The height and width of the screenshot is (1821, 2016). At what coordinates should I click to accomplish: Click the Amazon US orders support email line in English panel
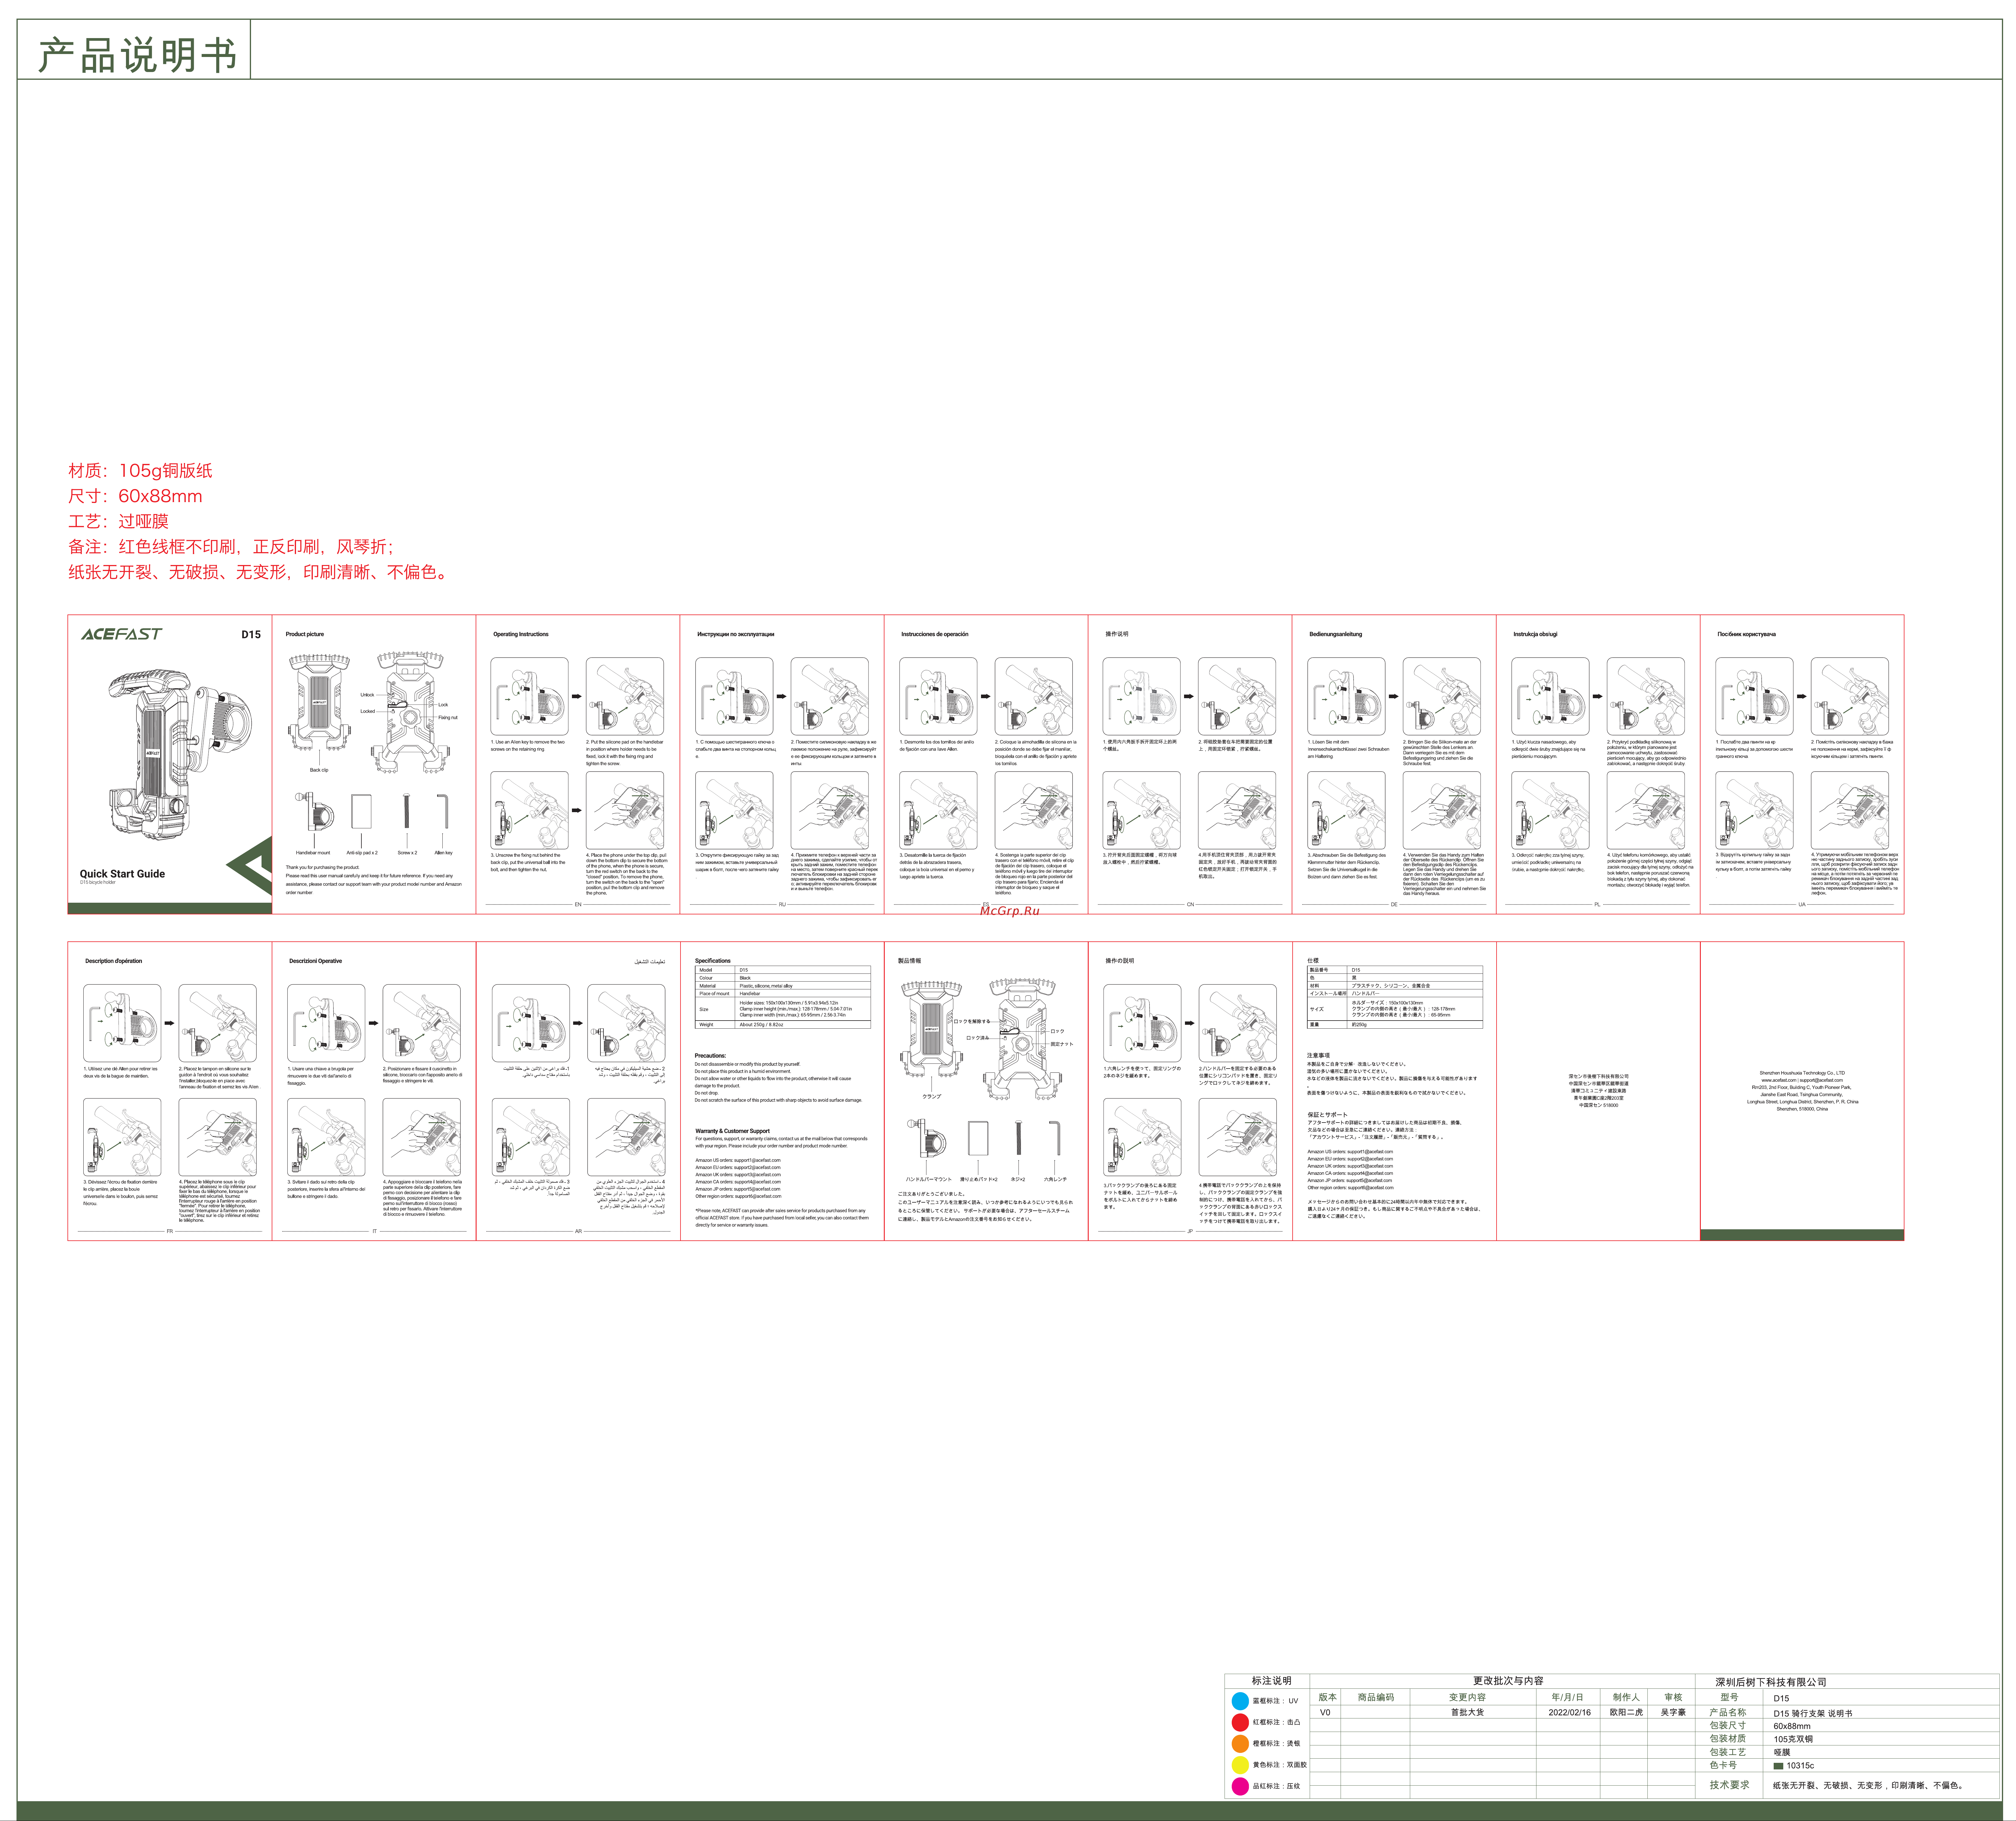[x=738, y=1160]
